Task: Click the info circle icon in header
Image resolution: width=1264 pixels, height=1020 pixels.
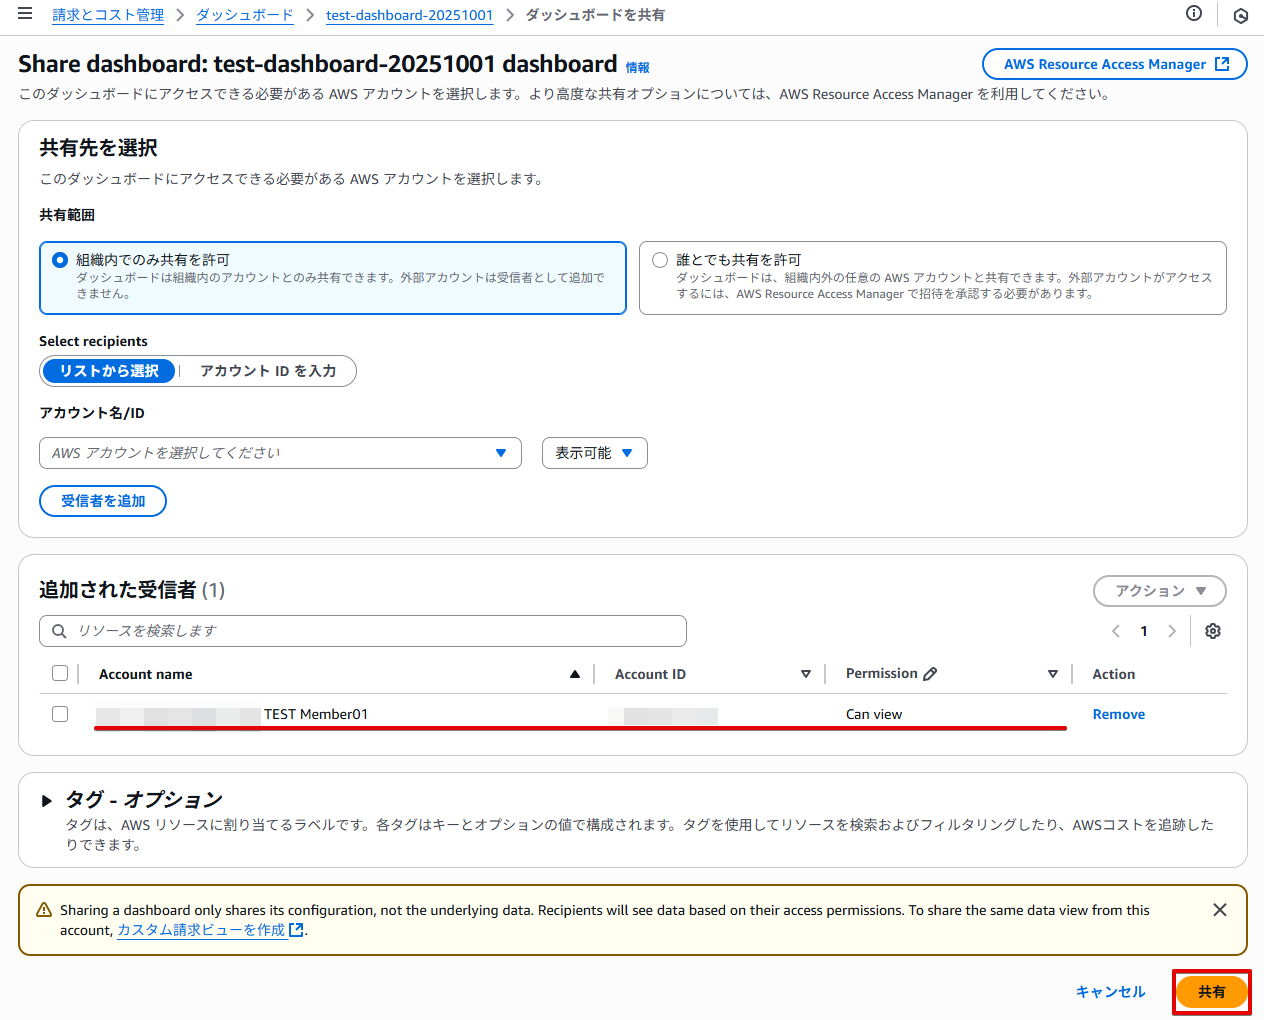Action: pos(1193,13)
